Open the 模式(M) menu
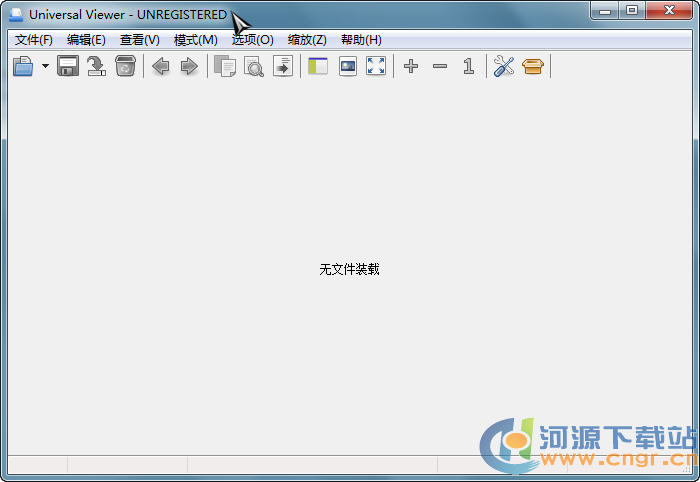The image size is (700, 482). tap(195, 40)
